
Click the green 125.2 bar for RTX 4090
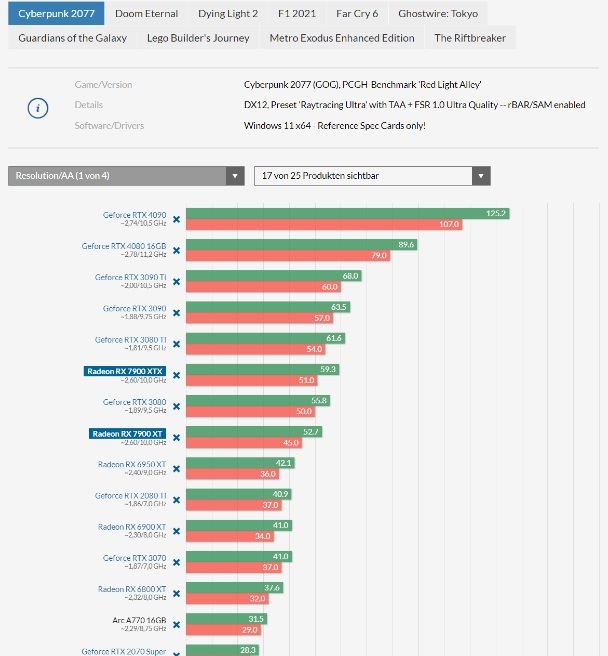[x=348, y=213]
